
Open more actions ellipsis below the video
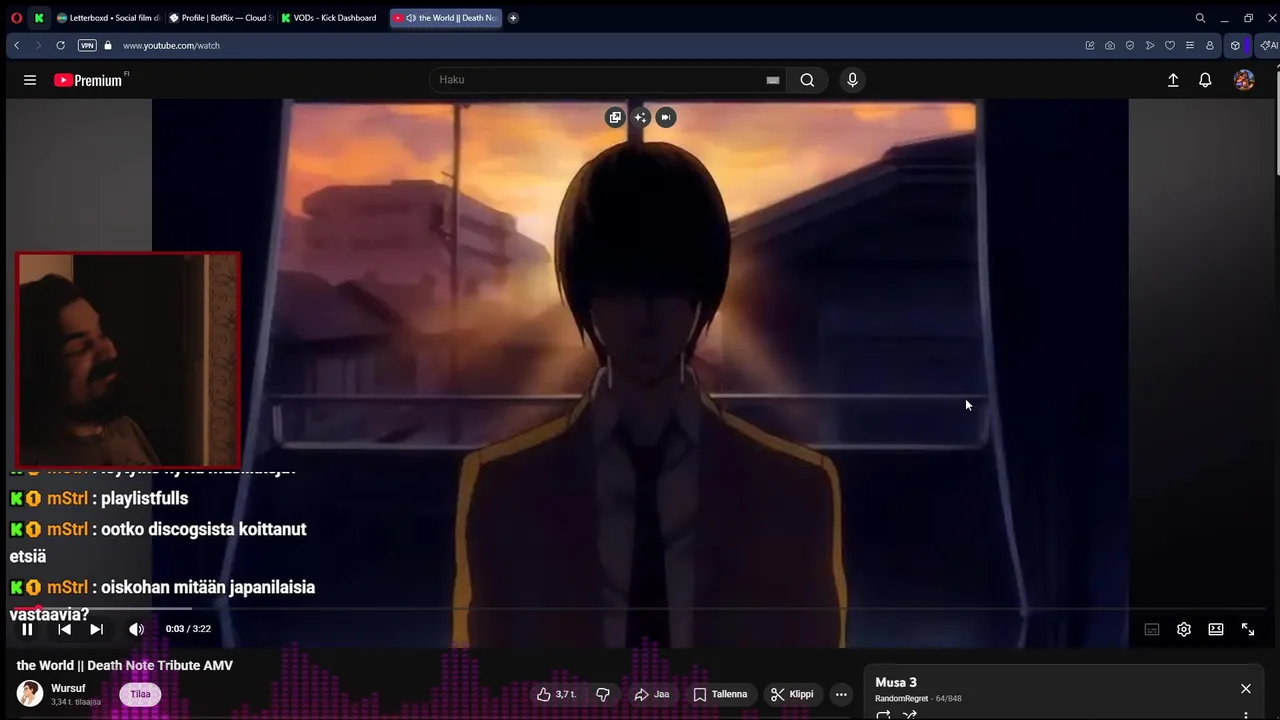tap(841, 694)
